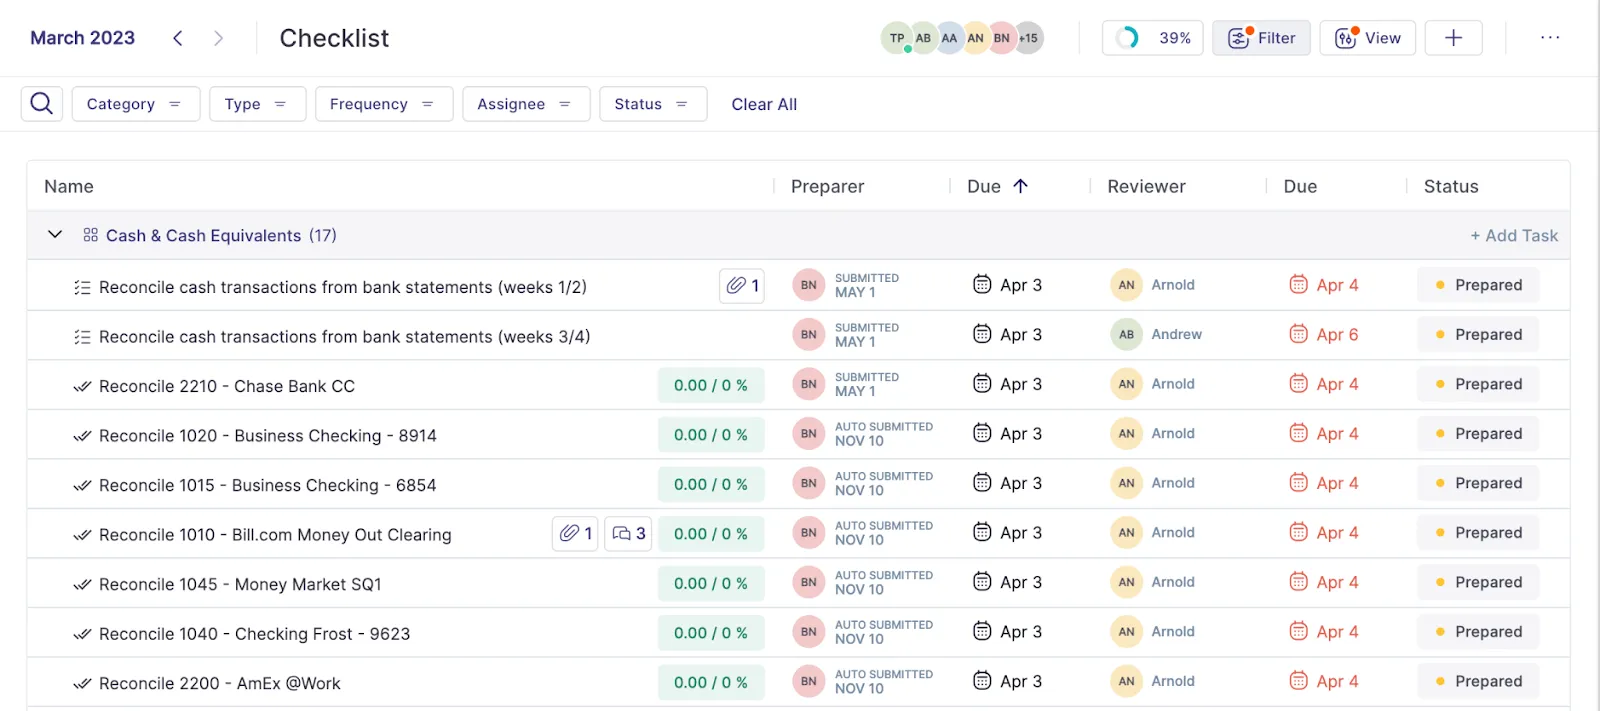1600x711 pixels.
Task: Open attachment badge on weeks 1/2 row
Action: (742, 286)
